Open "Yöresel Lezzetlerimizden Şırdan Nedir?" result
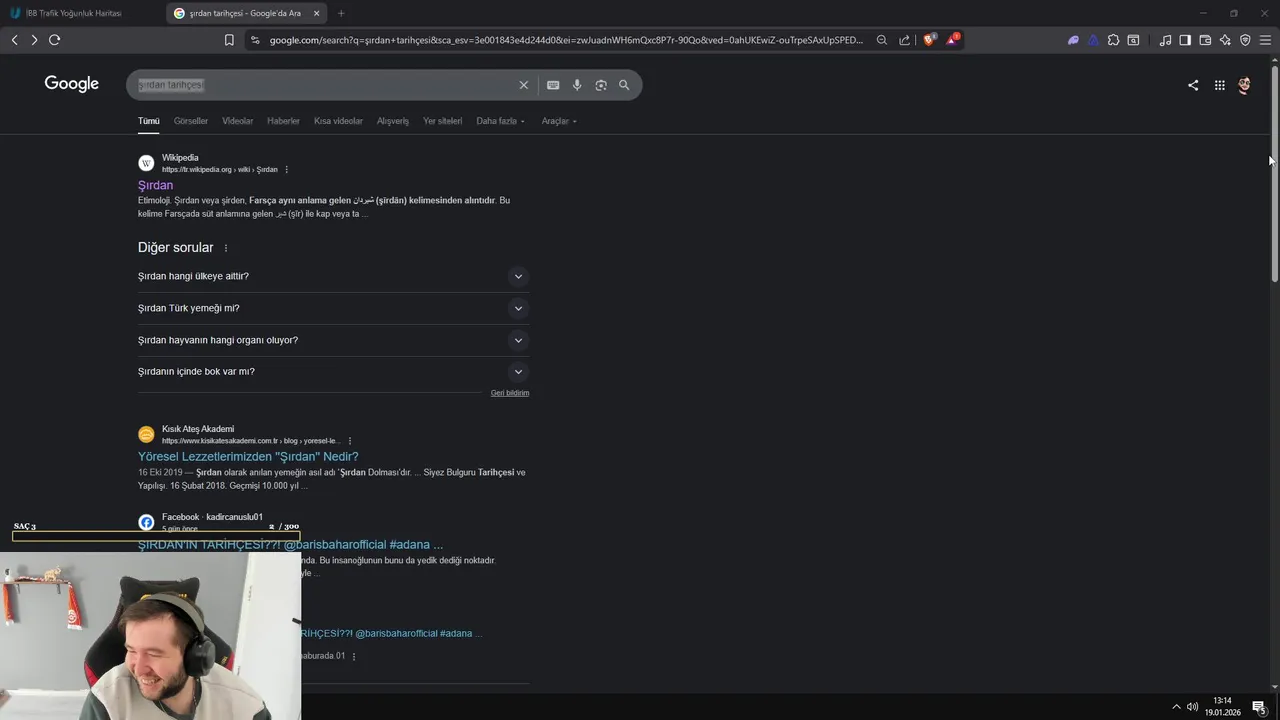 tap(248, 456)
